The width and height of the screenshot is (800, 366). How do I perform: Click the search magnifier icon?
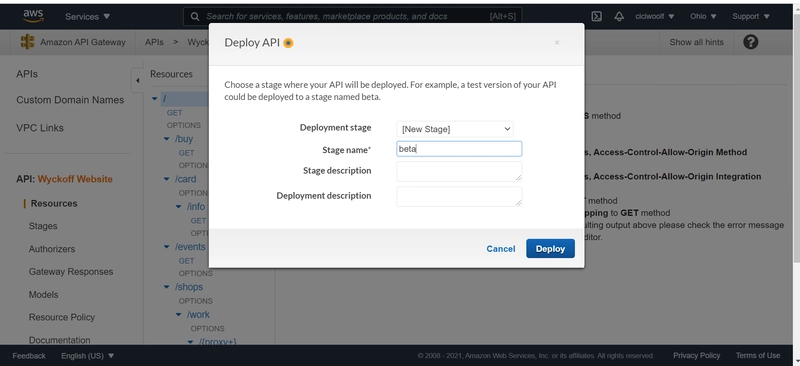[195, 16]
